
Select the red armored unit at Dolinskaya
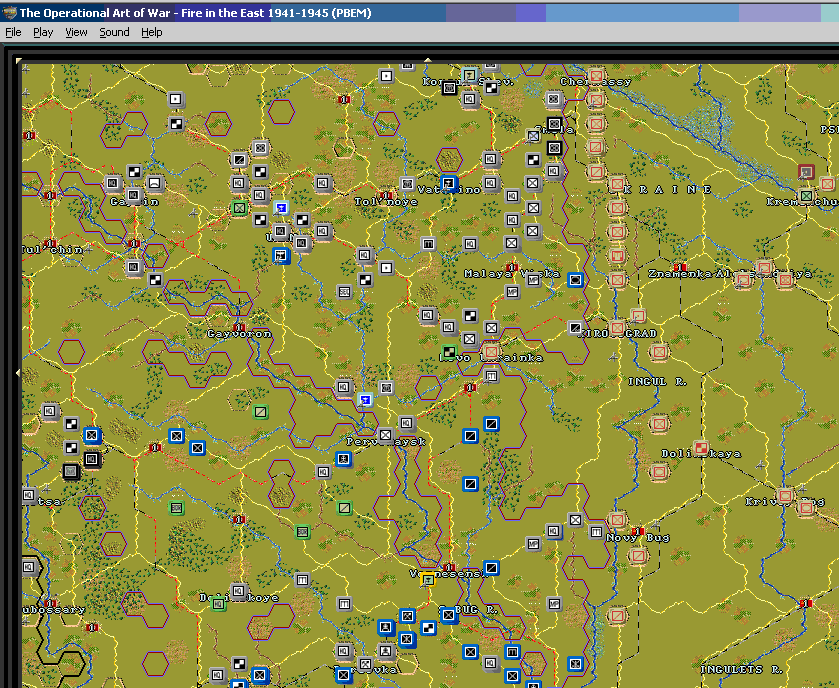click(x=701, y=447)
